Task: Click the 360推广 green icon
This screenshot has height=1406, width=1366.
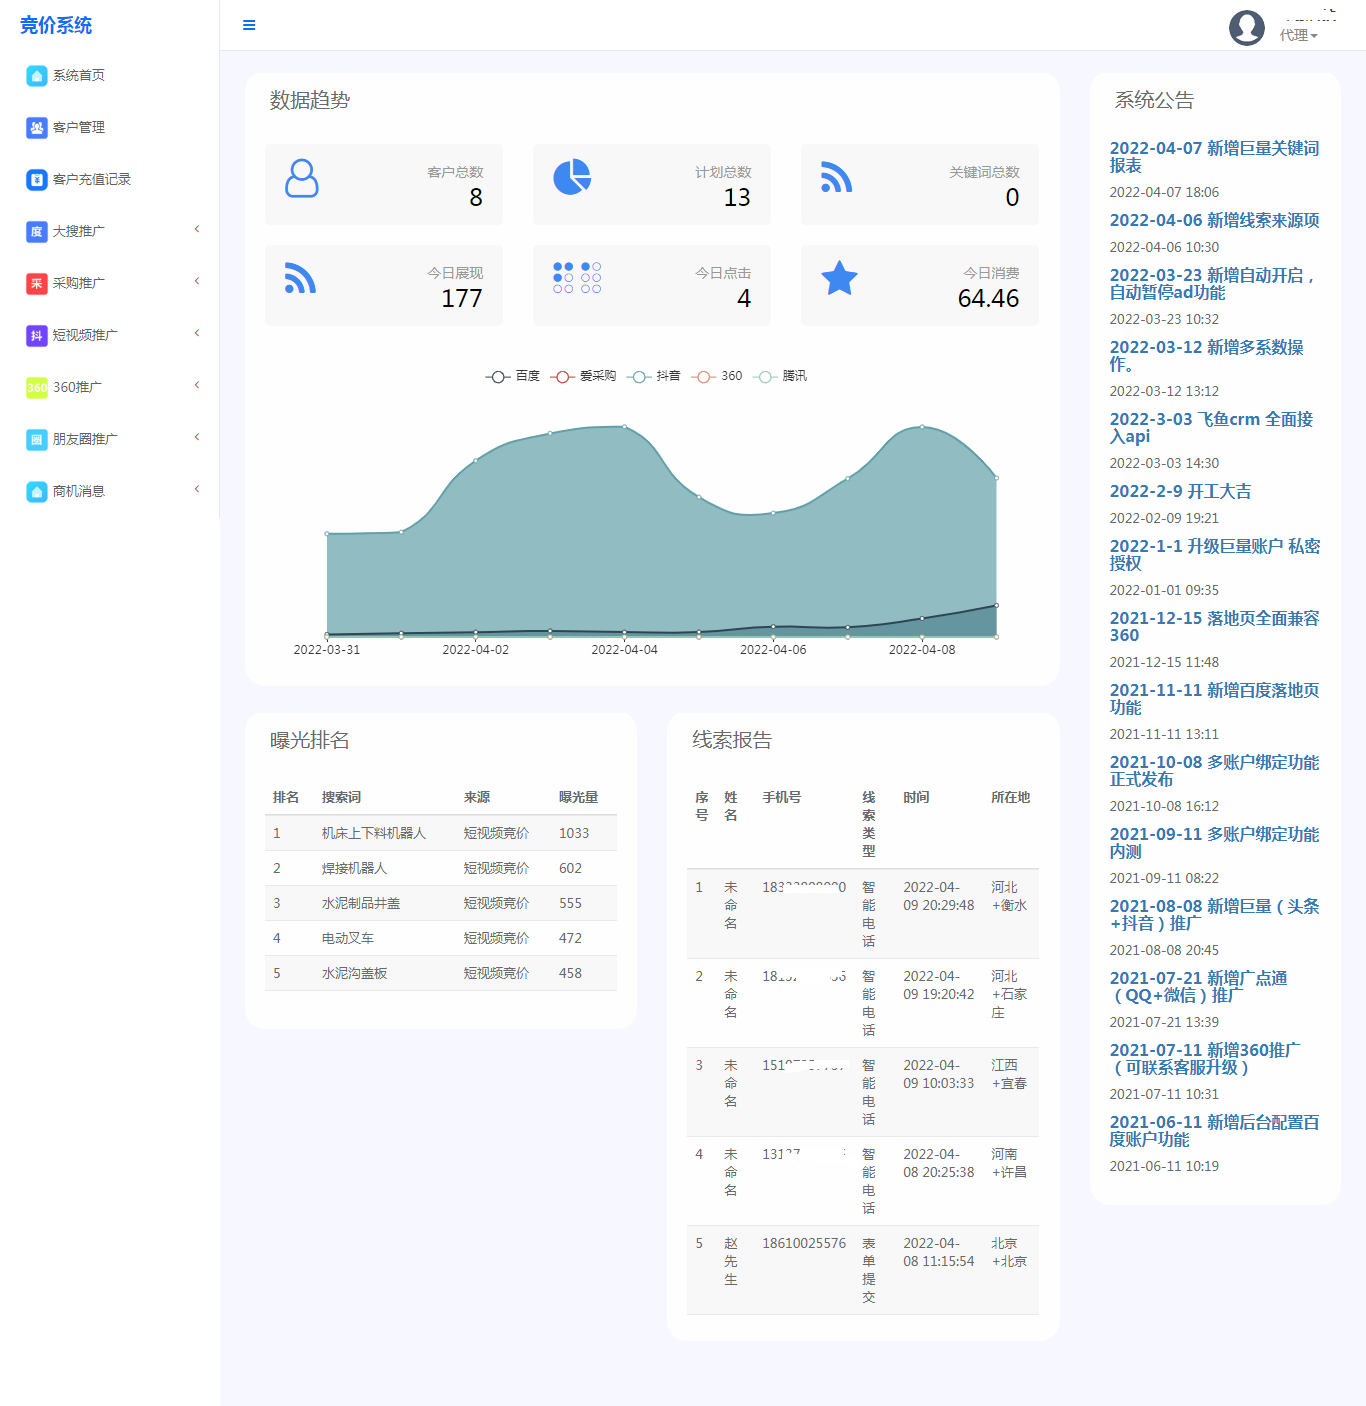Action: (36, 387)
